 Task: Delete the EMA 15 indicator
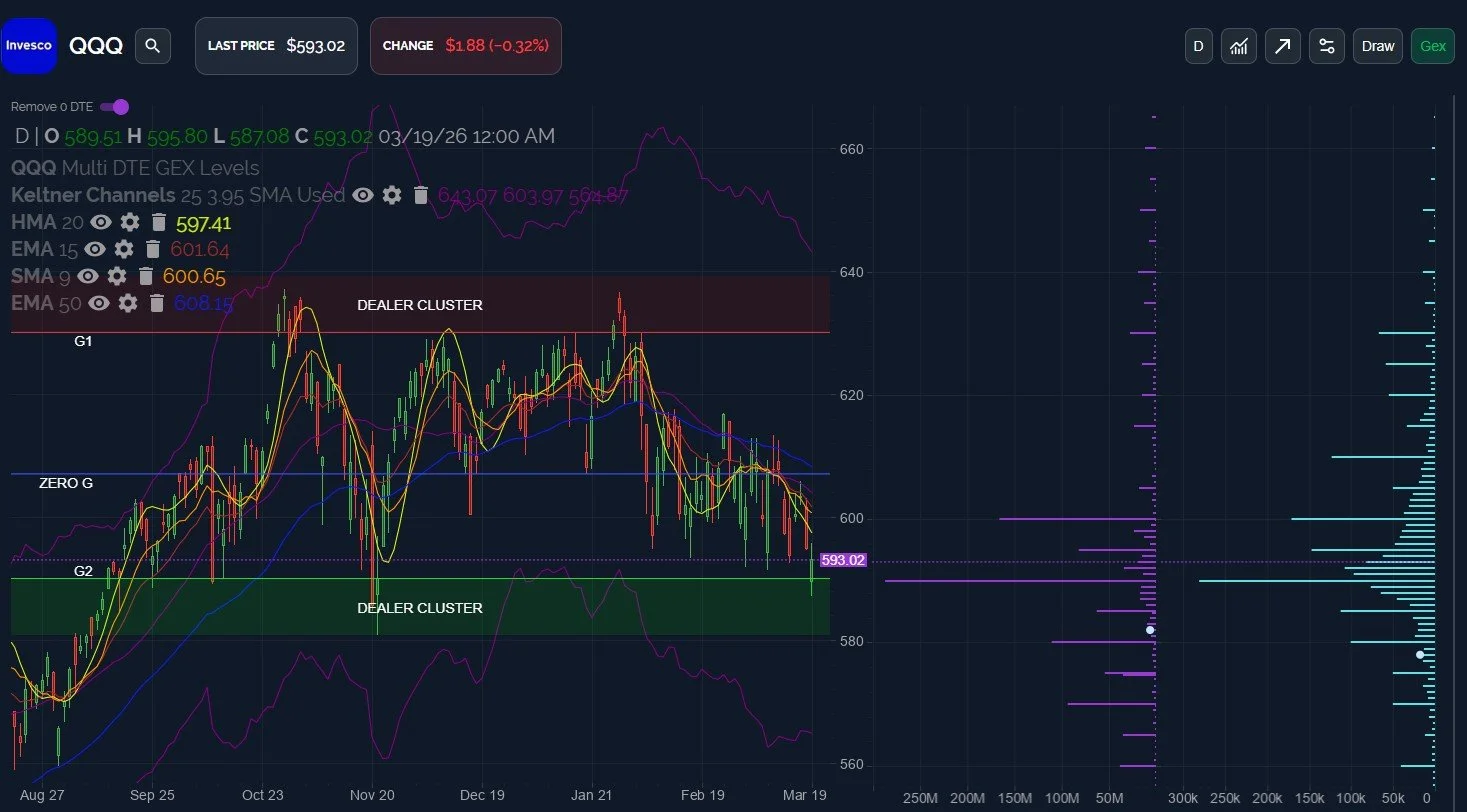[152, 249]
